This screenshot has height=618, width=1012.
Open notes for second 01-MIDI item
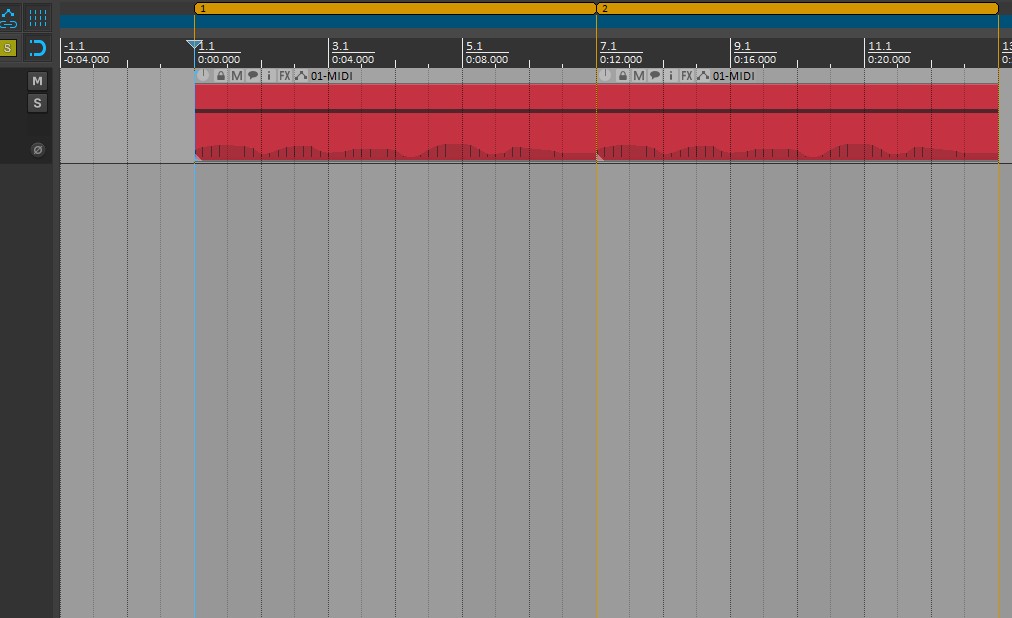[654, 75]
